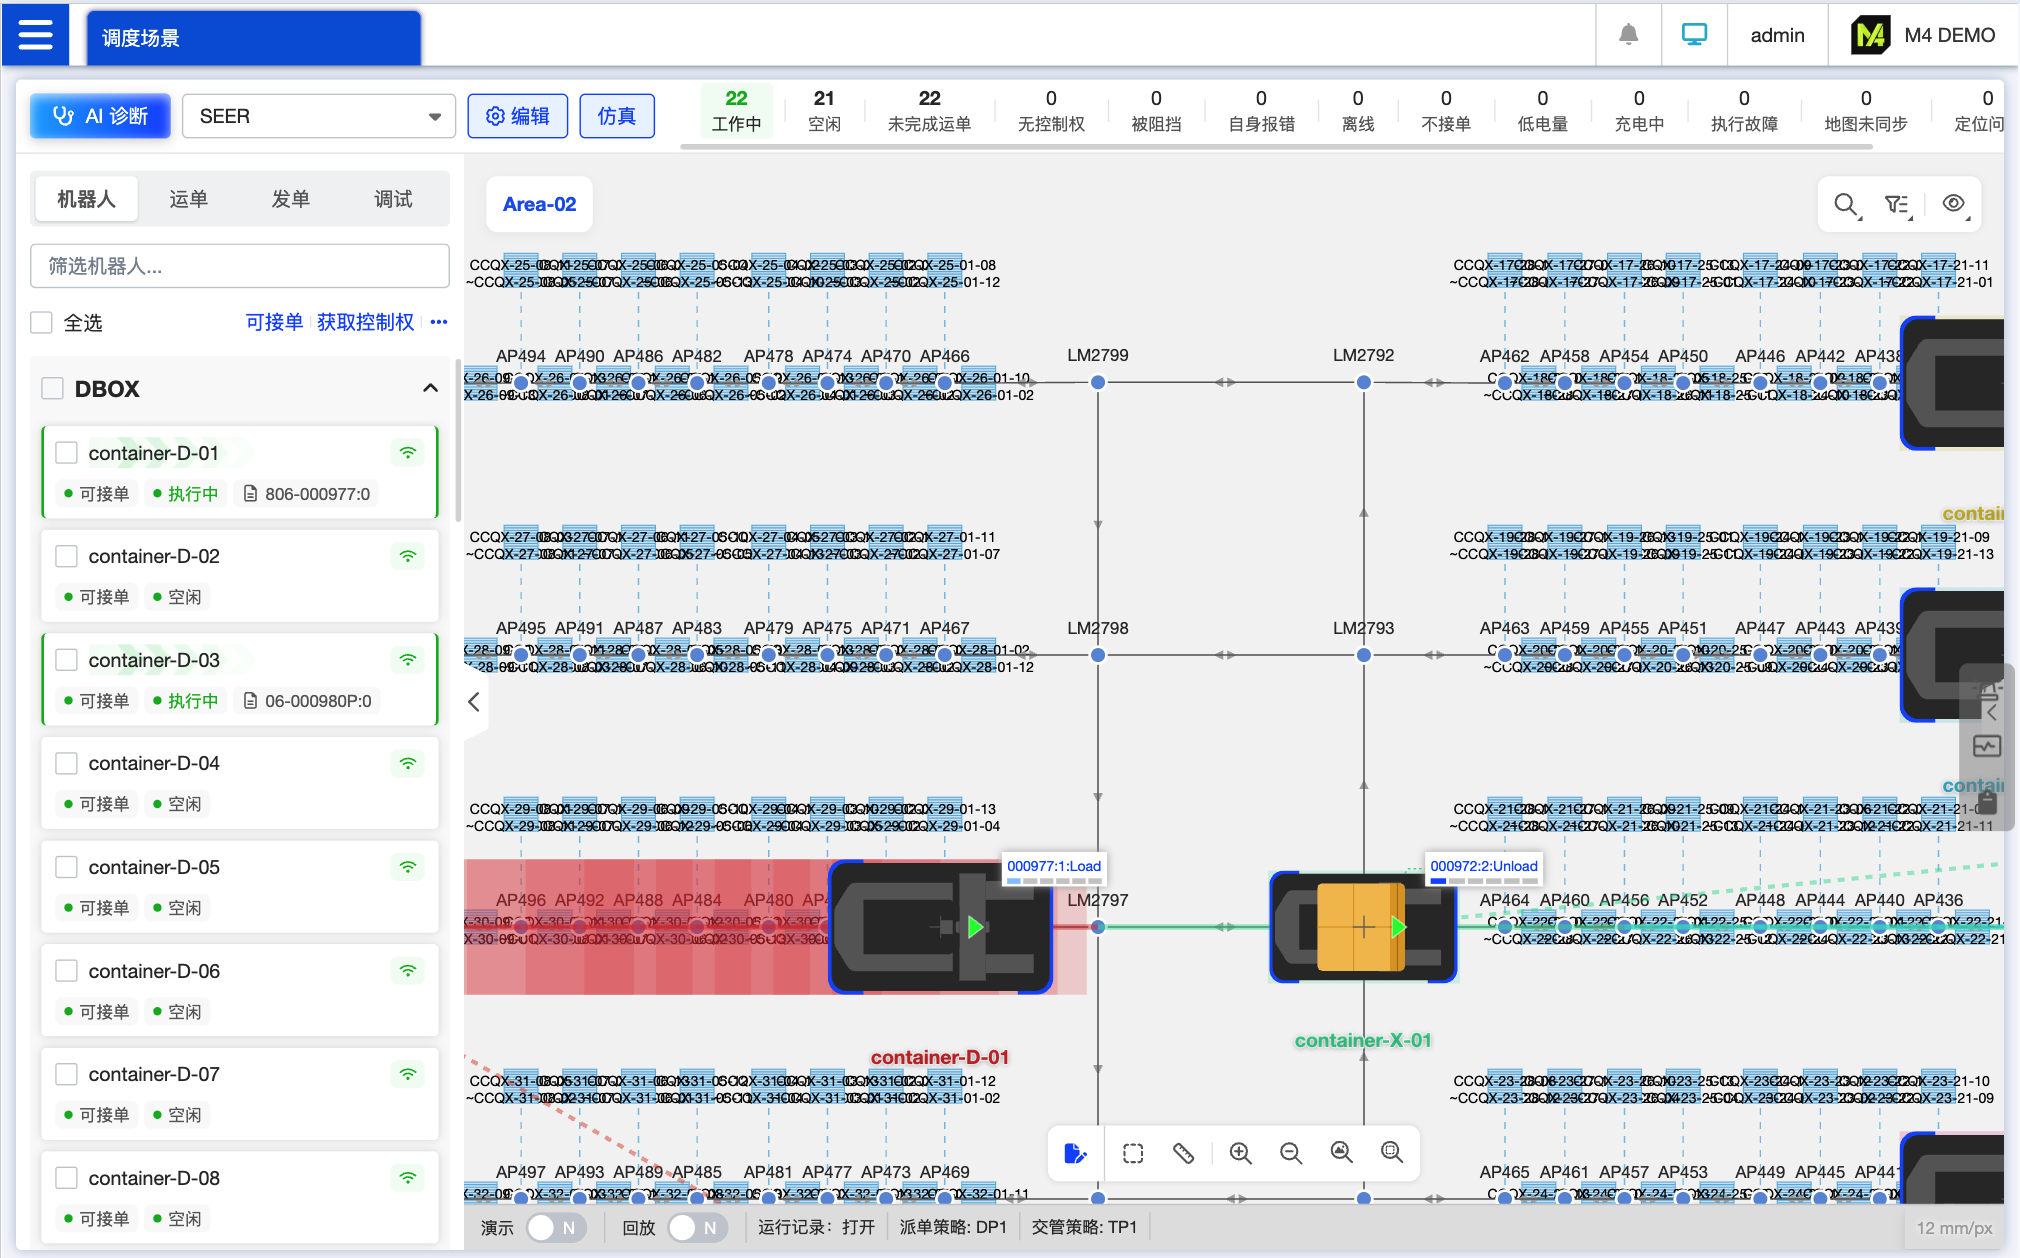
Task: Toggle the map visibility eye icon
Action: pos(1952,204)
